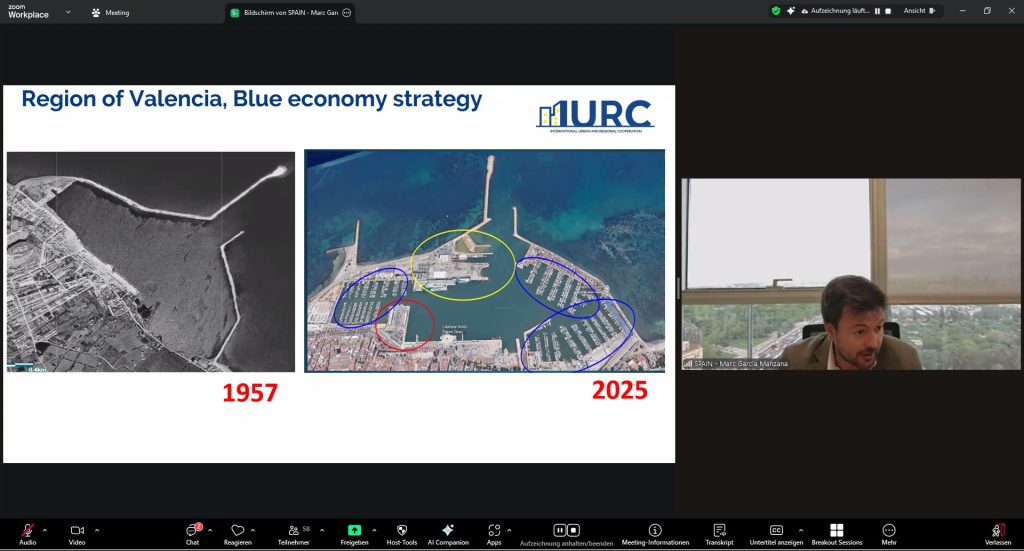Open the Zoom Workplace dropdown chevron
The width and height of the screenshot is (1024, 551).
[68, 12]
